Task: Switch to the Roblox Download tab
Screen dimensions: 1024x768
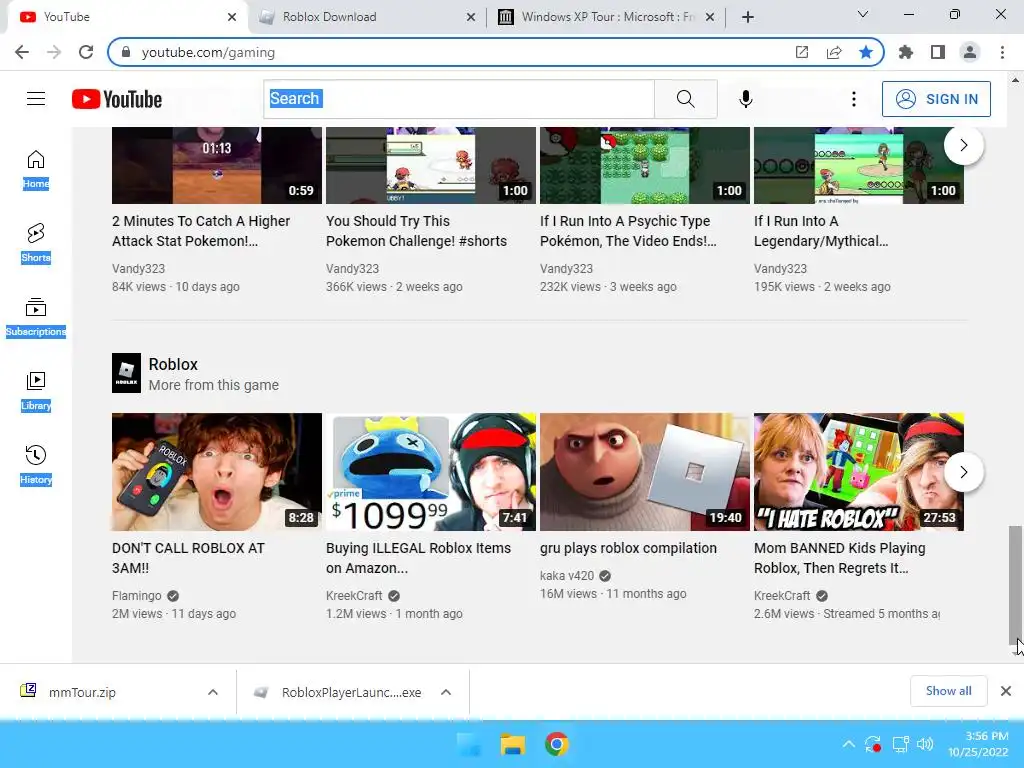Action: click(x=366, y=17)
